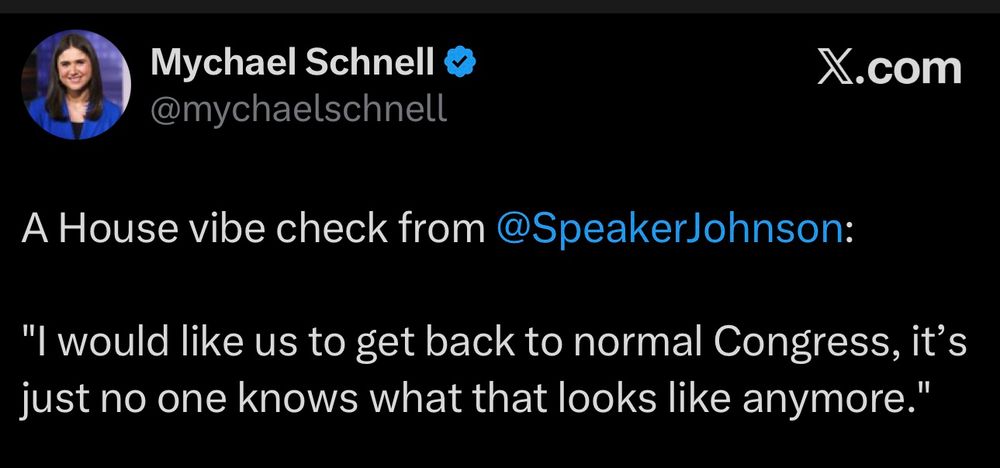Click the blue verified checkmark badge

pyautogui.click(x=461, y=65)
